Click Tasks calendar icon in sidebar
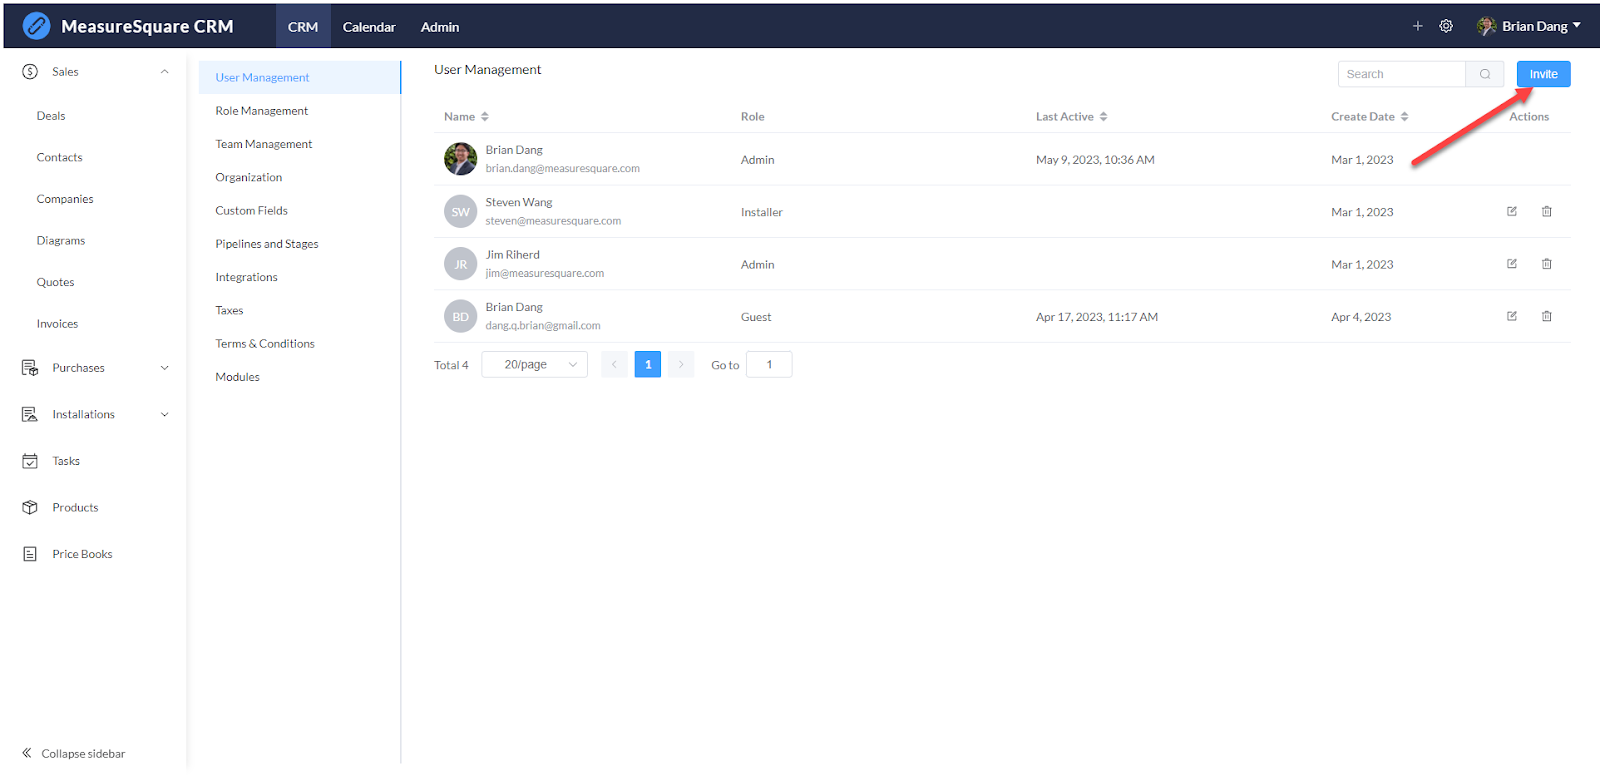This screenshot has height=776, width=1600. [x=30, y=461]
